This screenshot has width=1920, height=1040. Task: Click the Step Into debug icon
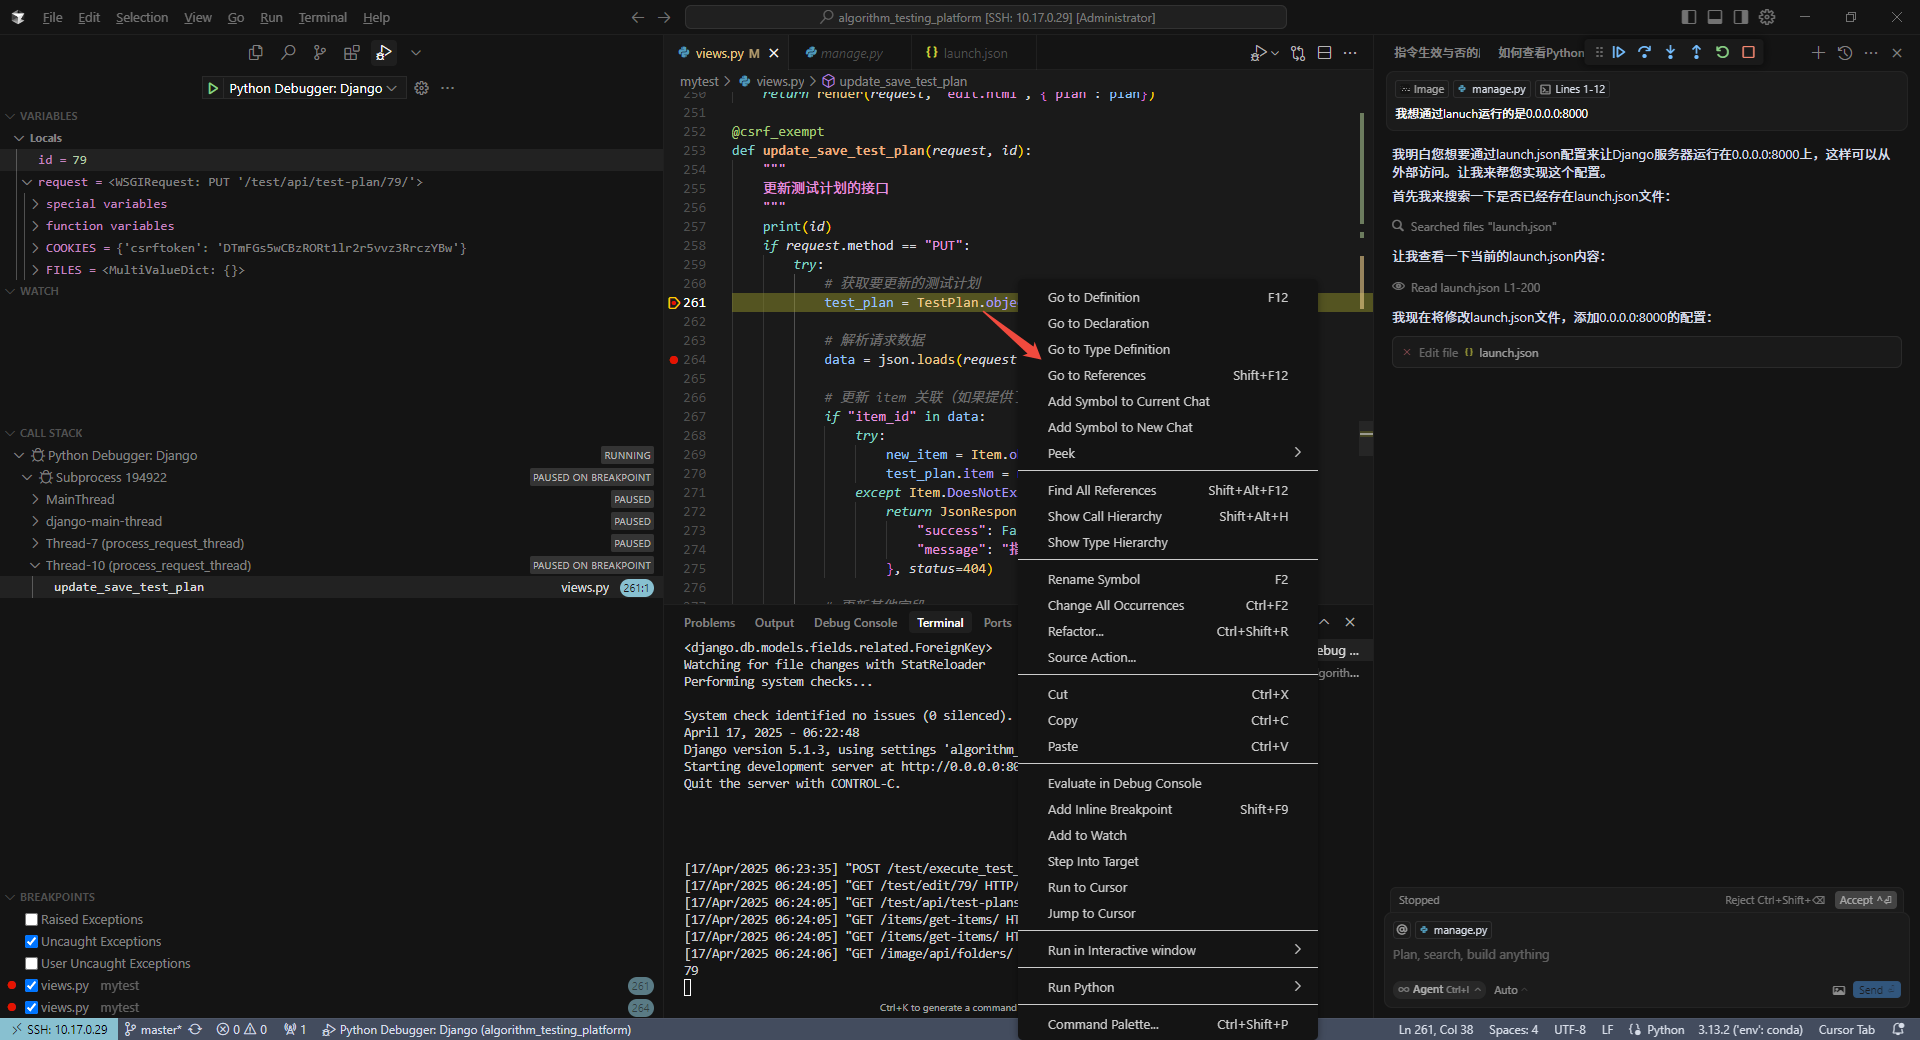(x=1671, y=52)
